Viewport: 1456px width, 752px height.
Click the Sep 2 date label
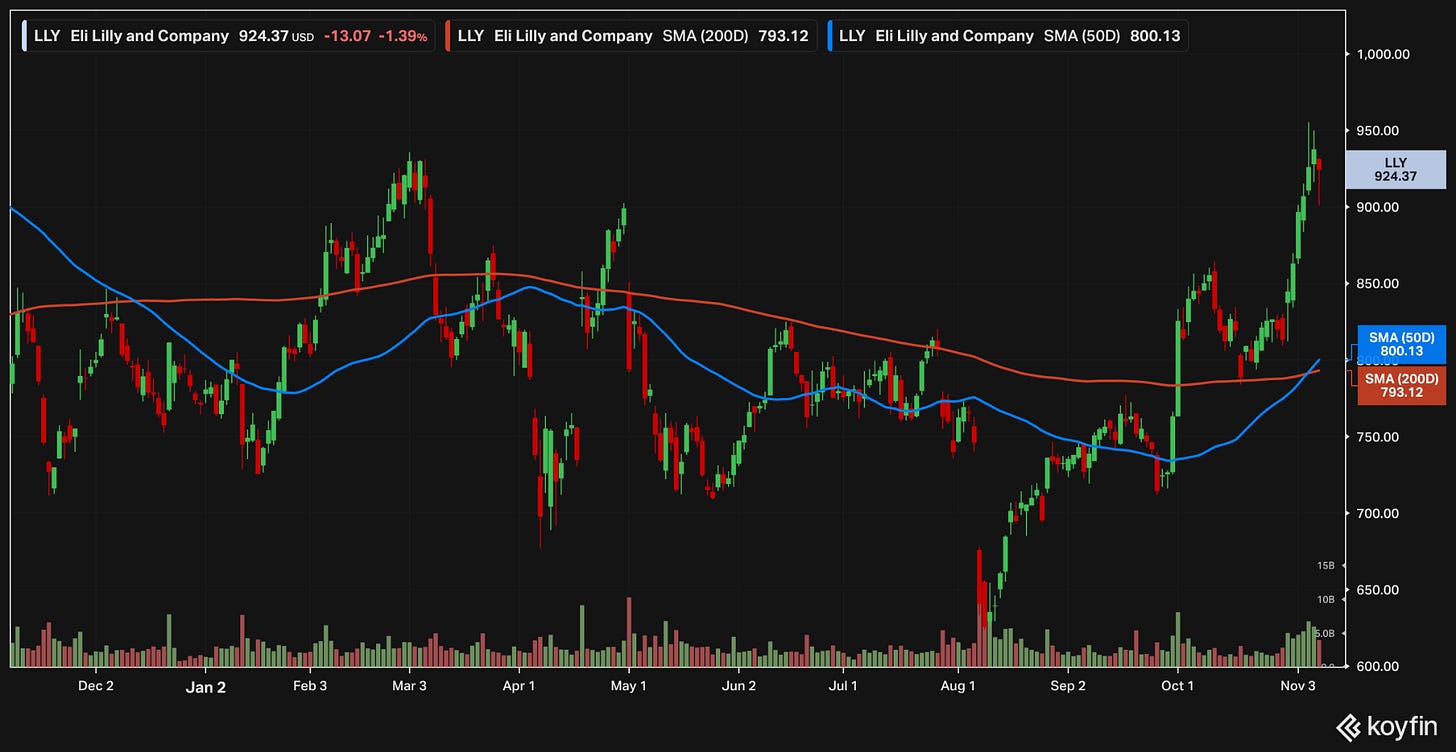pos(1068,686)
